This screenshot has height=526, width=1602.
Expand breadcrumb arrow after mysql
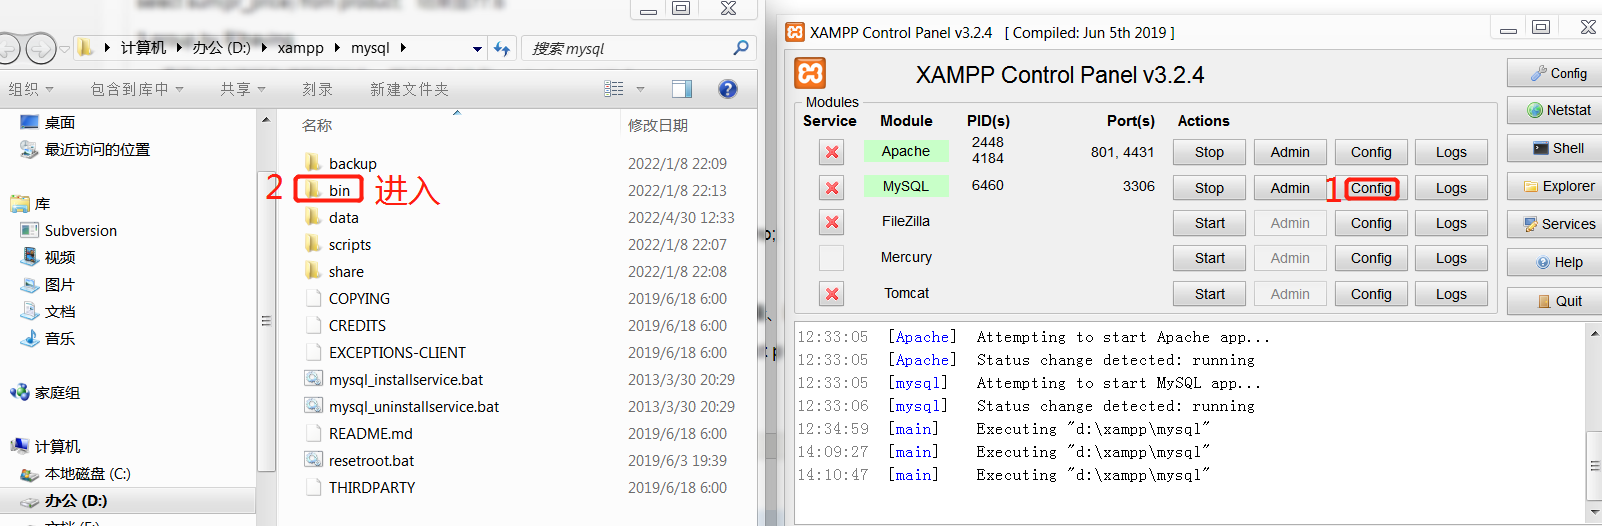403,47
